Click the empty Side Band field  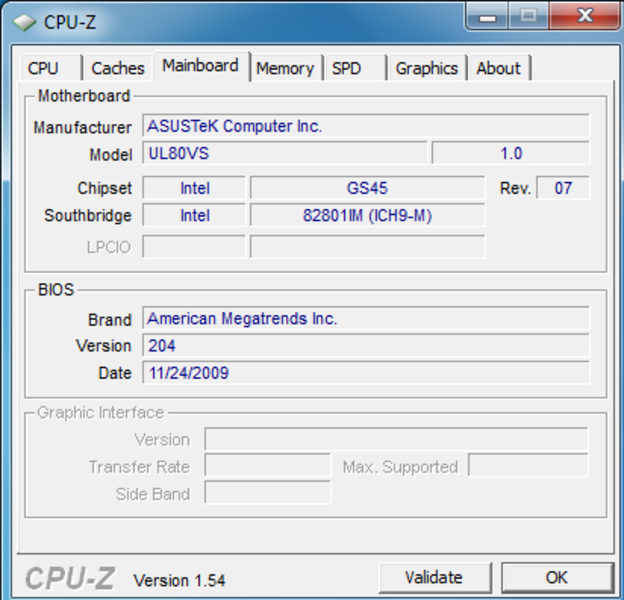pyautogui.click(x=267, y=493)
